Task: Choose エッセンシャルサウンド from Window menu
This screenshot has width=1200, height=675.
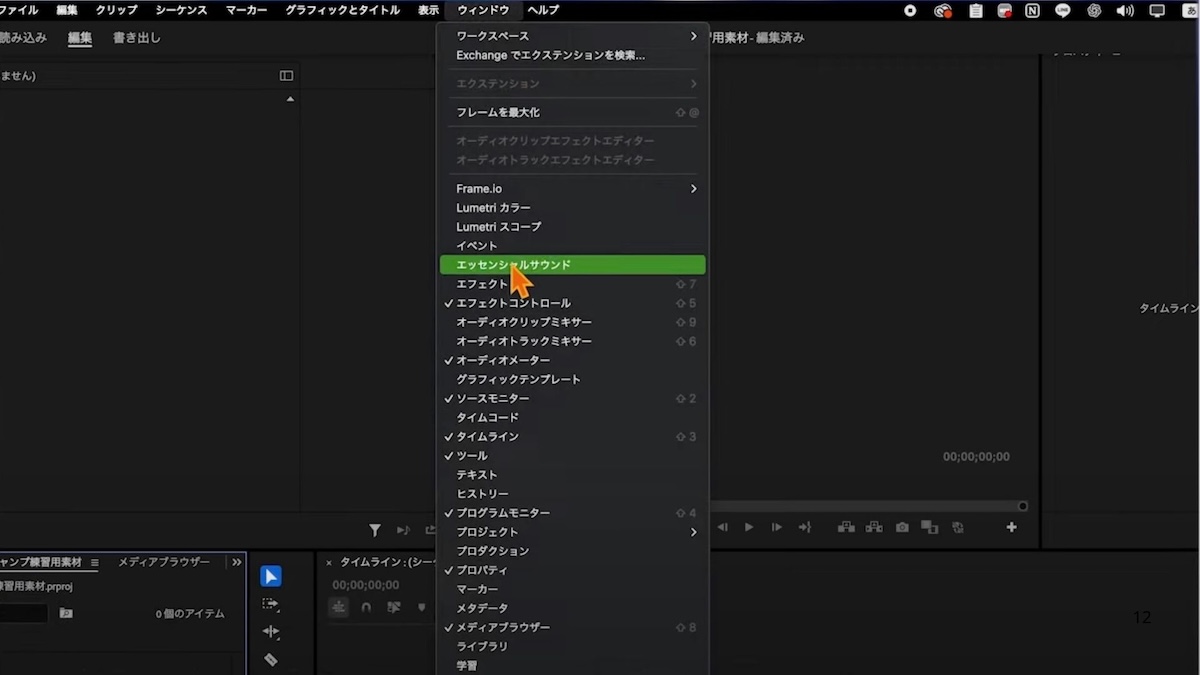Action: 573,265
